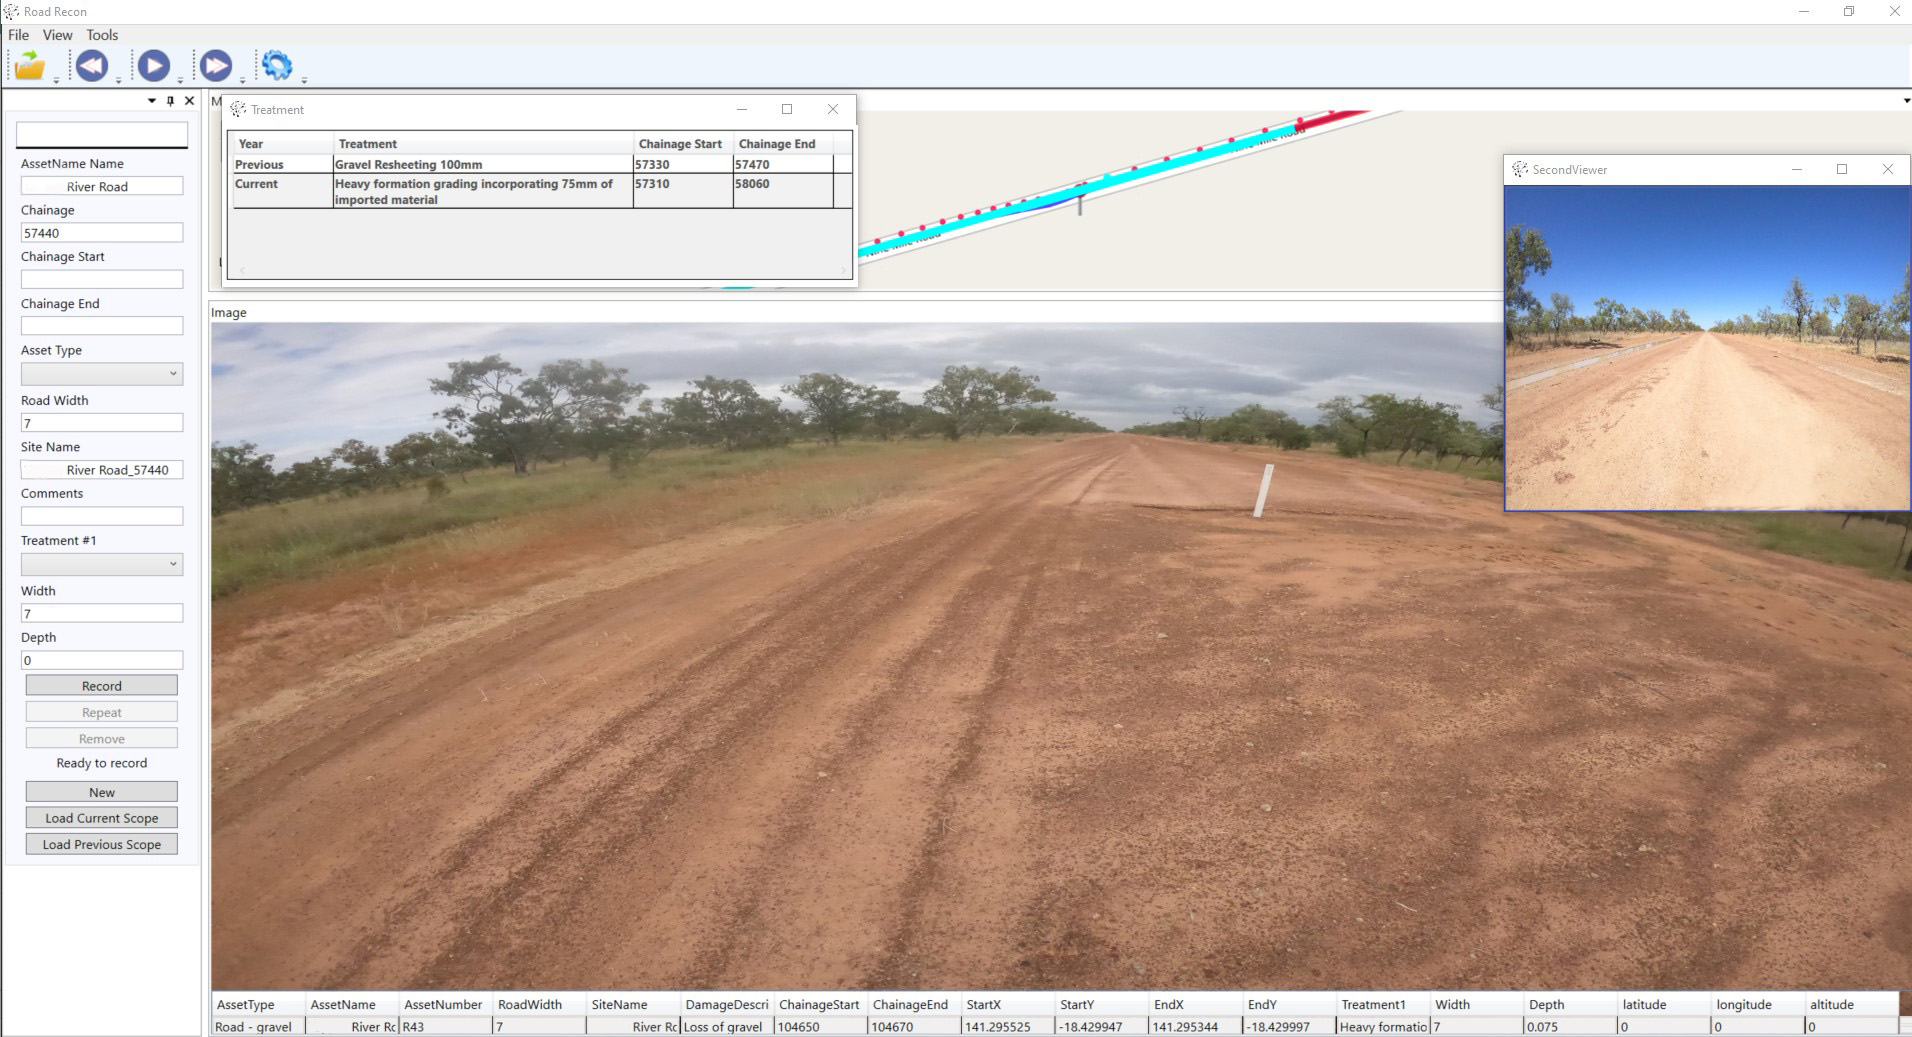This screenshot has height=1037, width=1912.
Task: Click the AssetName Name field
Action: click(102, 186)
